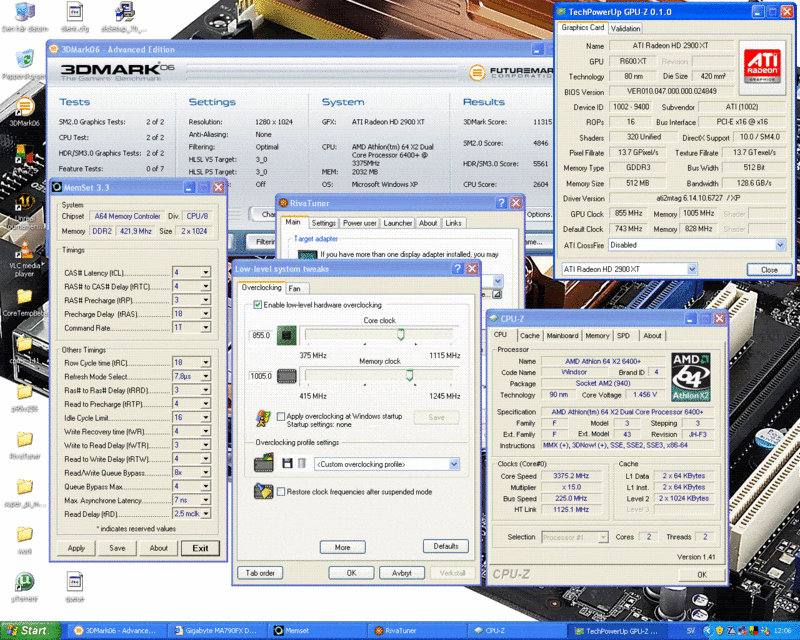Viewport: 800px width, 640px height.
Task: Expand the Idle Cycle Limit dropdown
Action: click(x=206, y=417)
